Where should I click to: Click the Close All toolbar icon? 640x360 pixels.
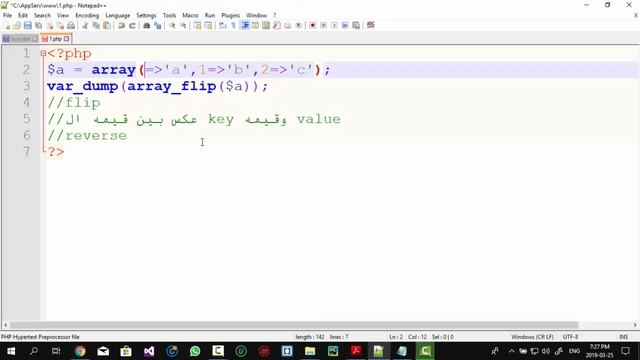pyautogui.click(x=60, y=26)
